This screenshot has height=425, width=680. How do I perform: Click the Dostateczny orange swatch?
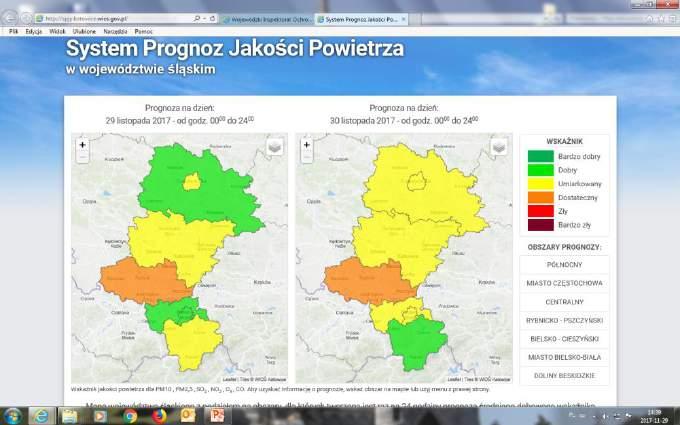coord(540,198)
